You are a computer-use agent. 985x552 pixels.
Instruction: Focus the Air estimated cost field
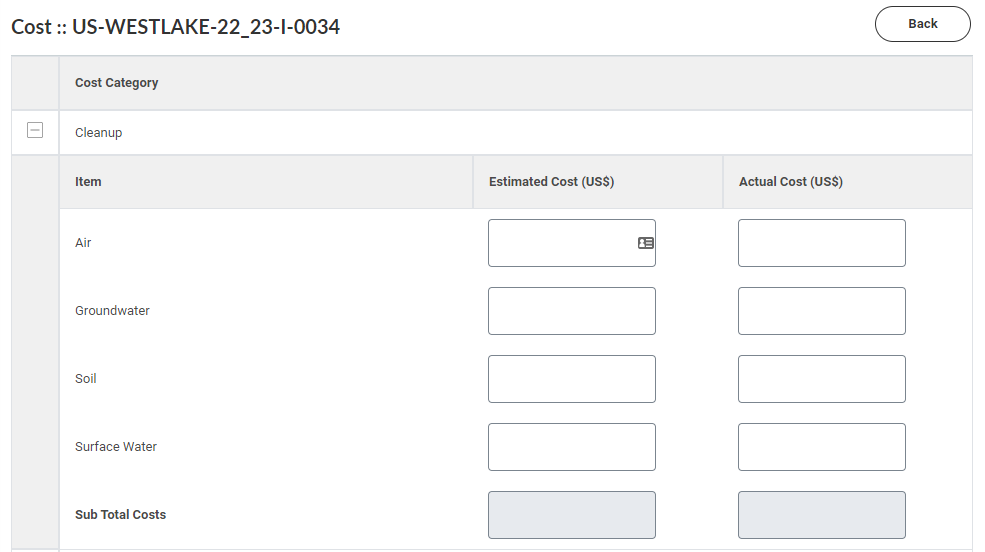(x=572, y=243)
